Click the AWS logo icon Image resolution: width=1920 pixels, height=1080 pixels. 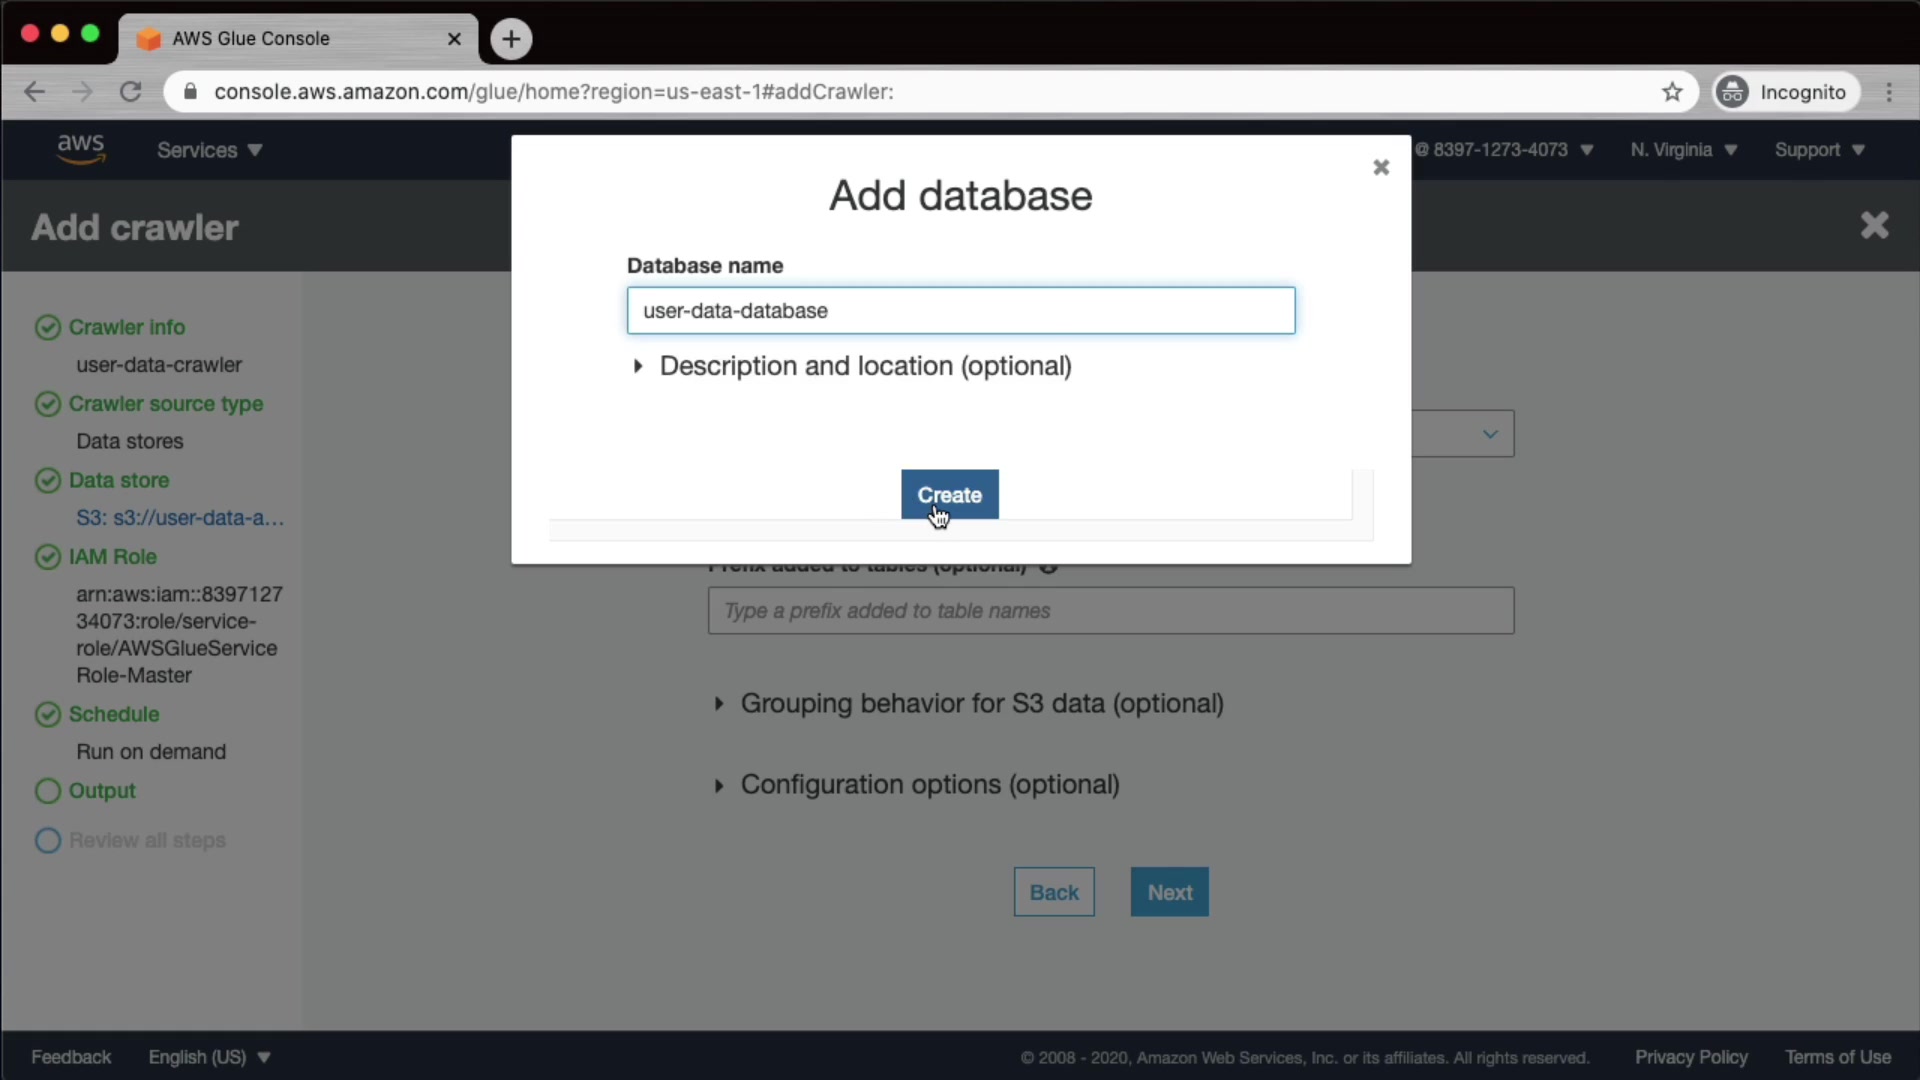pyautogui.click(x=80, y=148)
